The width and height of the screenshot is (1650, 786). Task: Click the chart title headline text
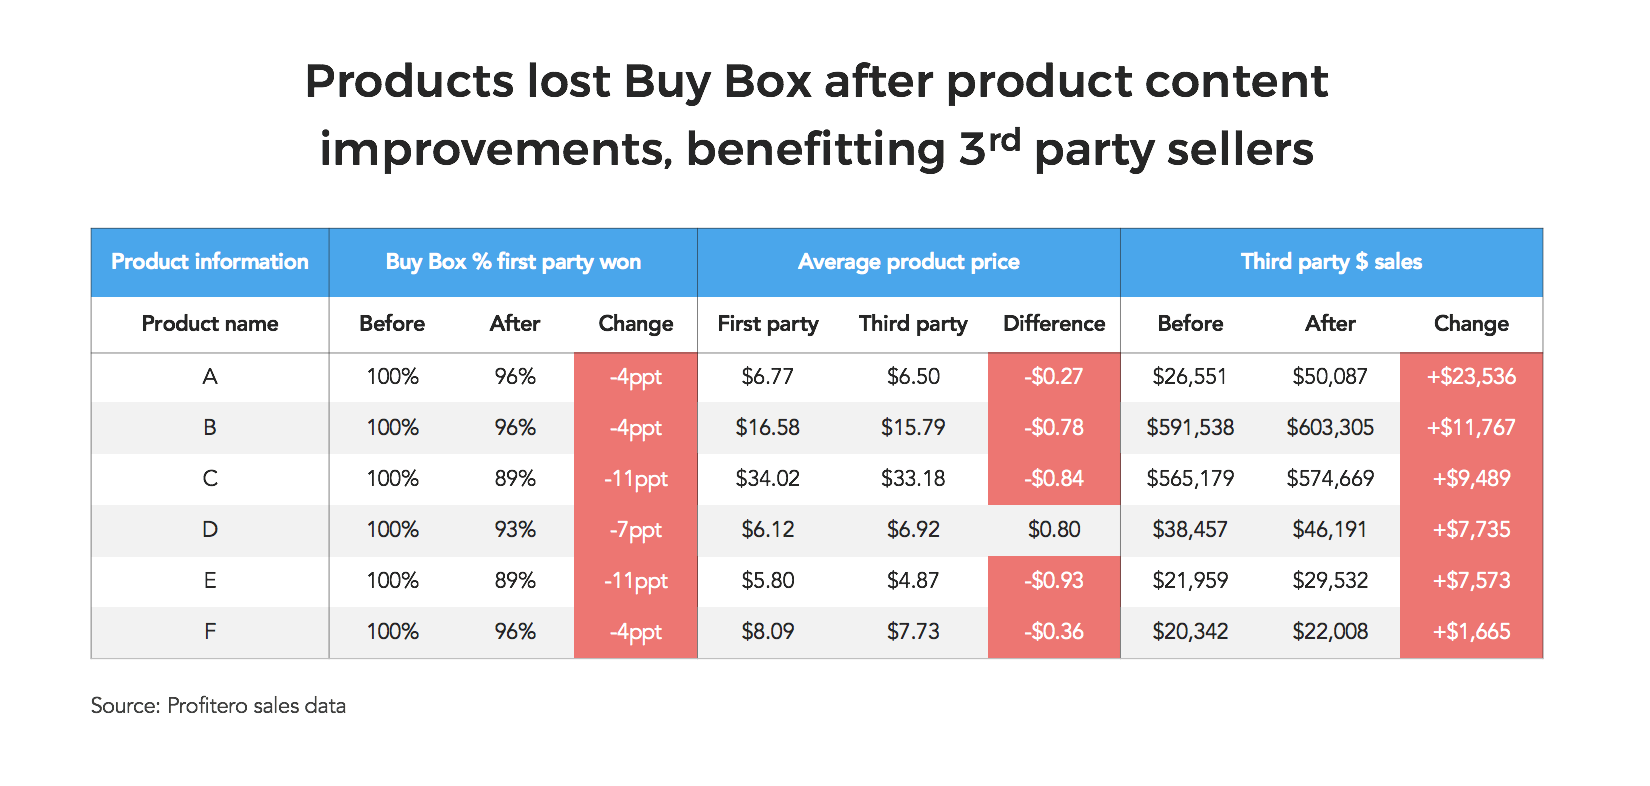(817, 114)
